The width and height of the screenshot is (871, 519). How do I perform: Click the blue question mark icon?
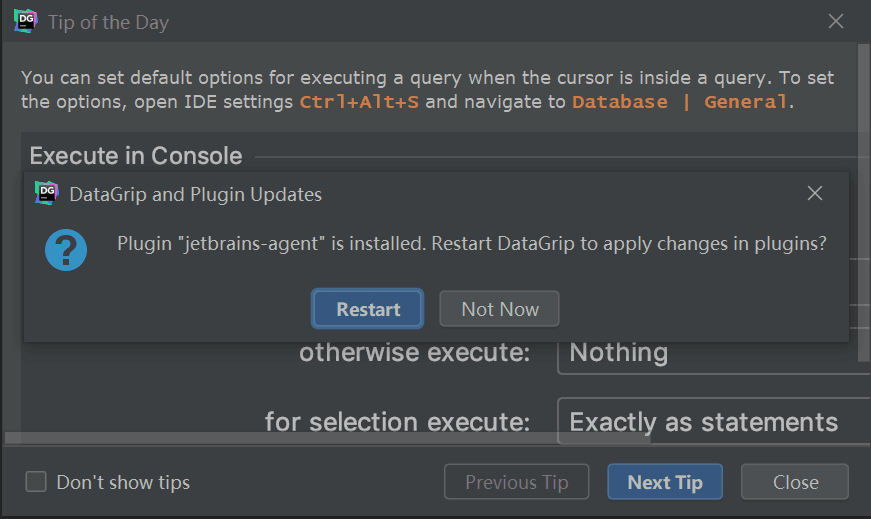pyautogui.click(x=66, y=250)
